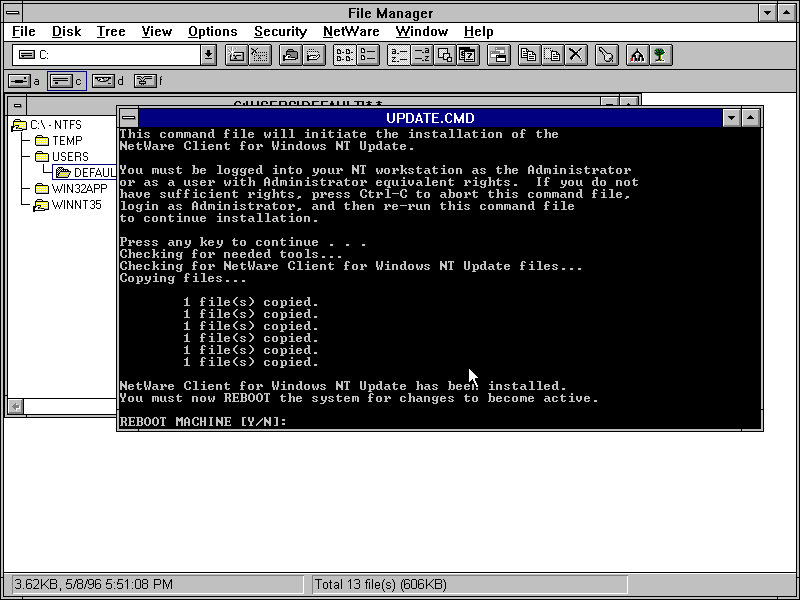The width and height of the screenshot is (800, 600).
Task: Click the NetWare red network toolbar icon
Action: coord(637,55)
